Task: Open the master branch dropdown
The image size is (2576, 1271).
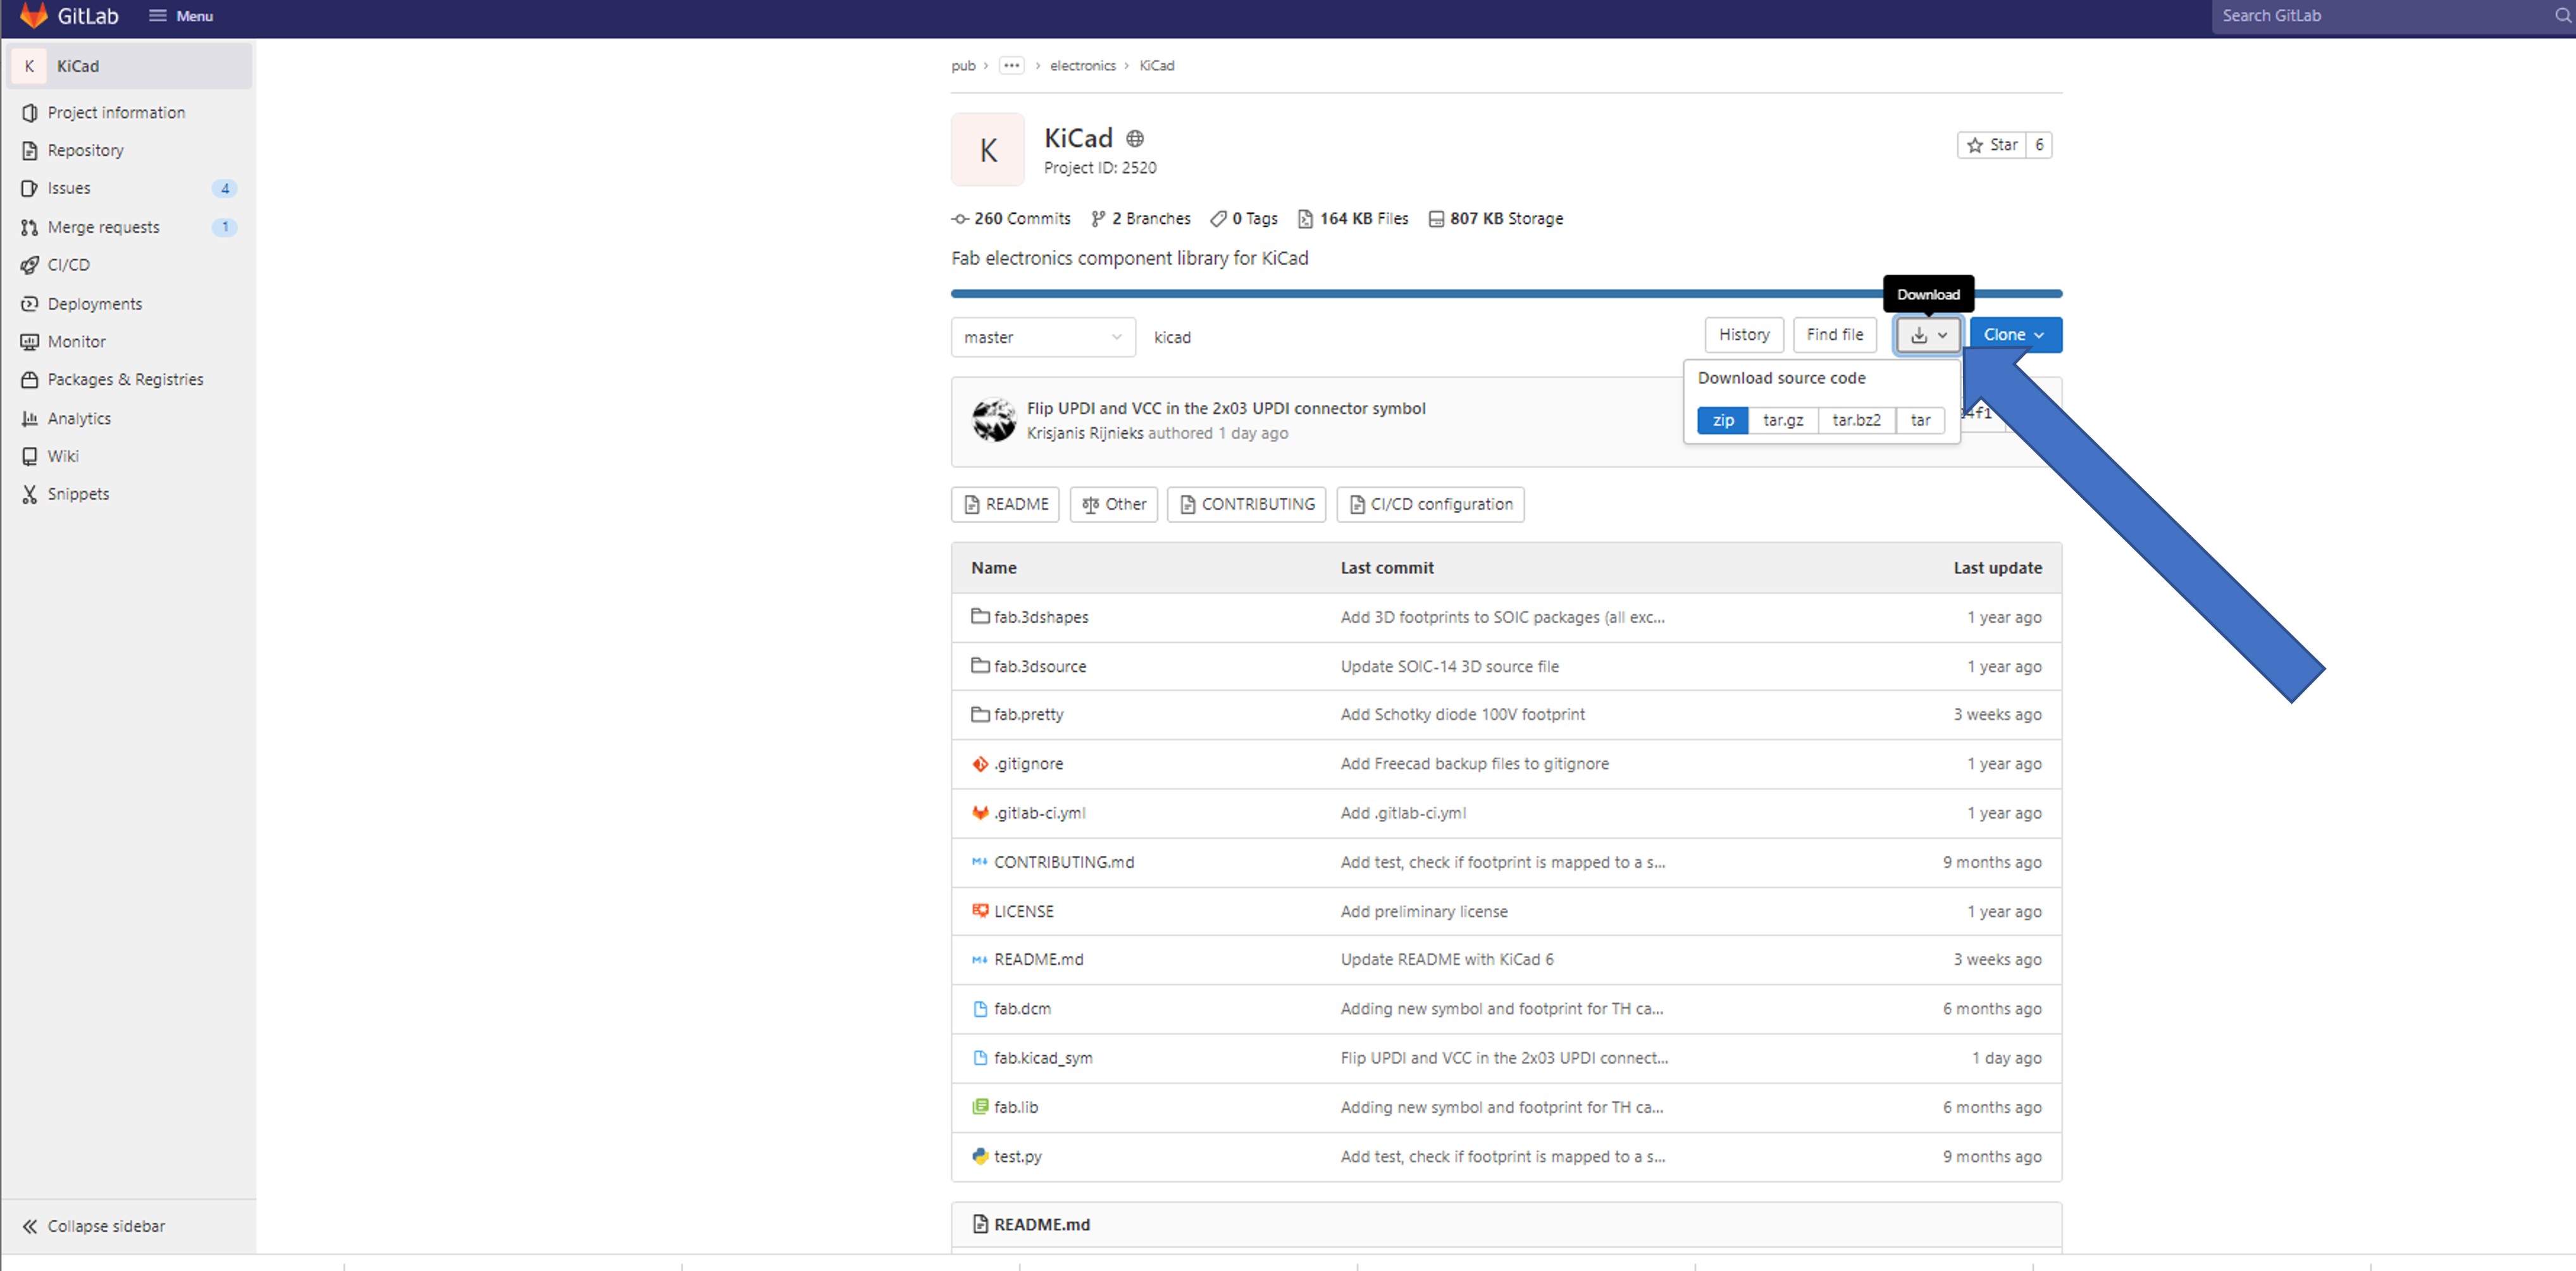Action: coord(1043,338)
